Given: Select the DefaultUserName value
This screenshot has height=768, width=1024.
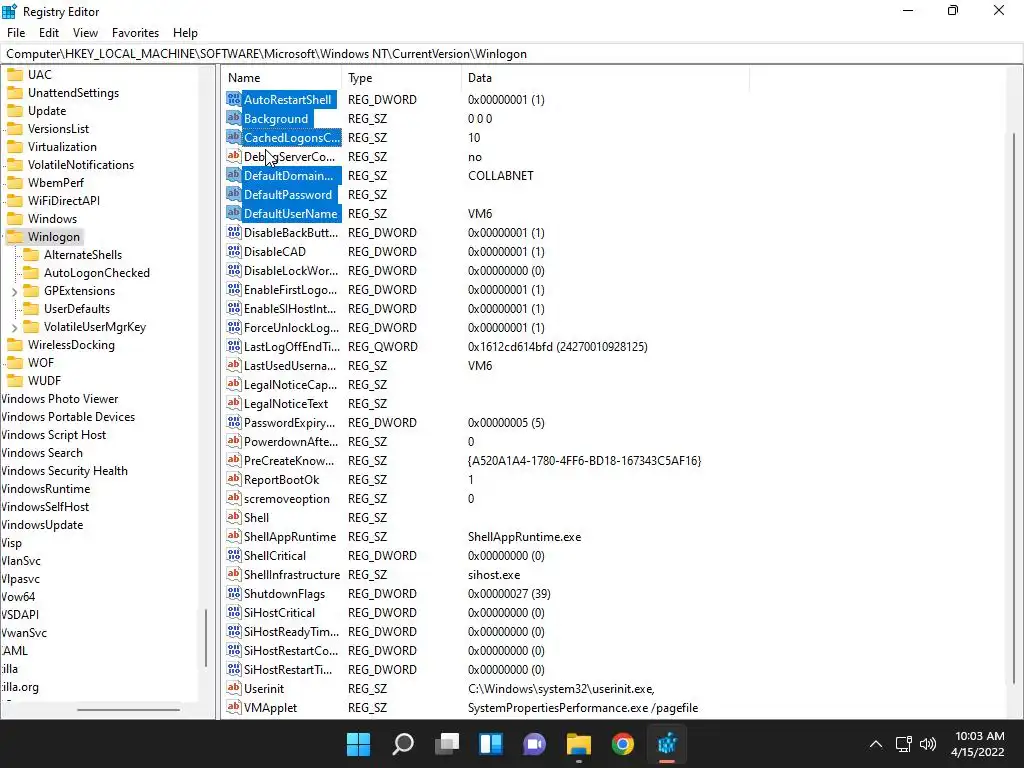Looking at the screenshot, I should tap(290, 214).
